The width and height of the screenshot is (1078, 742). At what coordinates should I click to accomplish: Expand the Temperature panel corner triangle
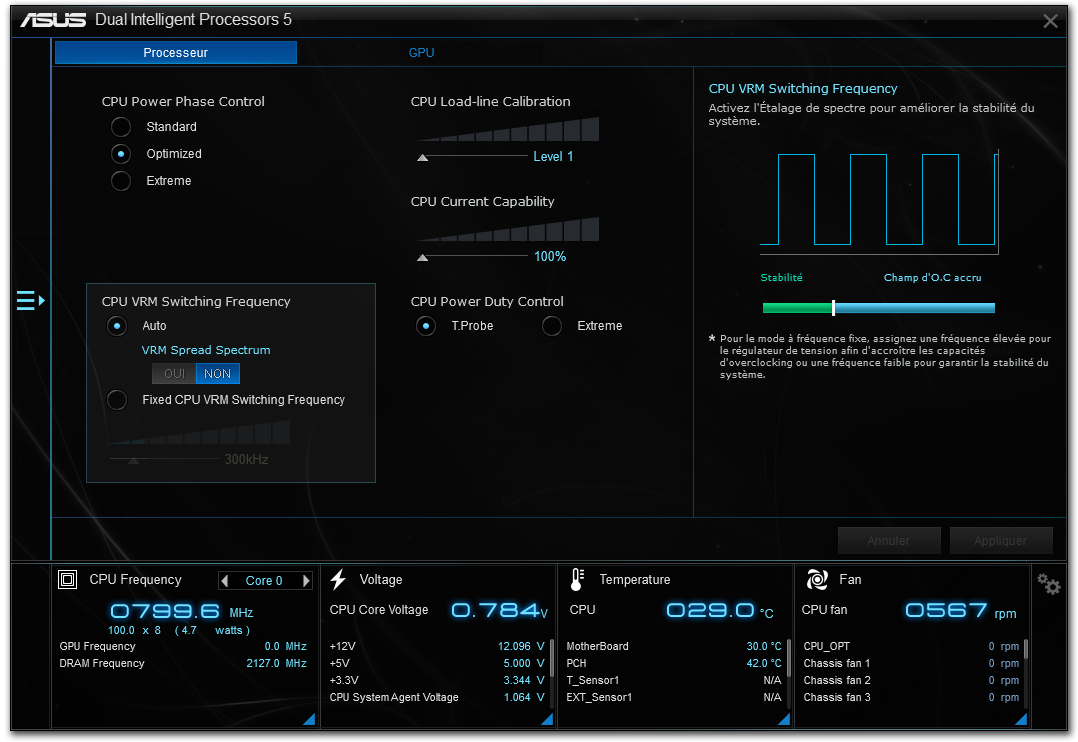[785, 719]
